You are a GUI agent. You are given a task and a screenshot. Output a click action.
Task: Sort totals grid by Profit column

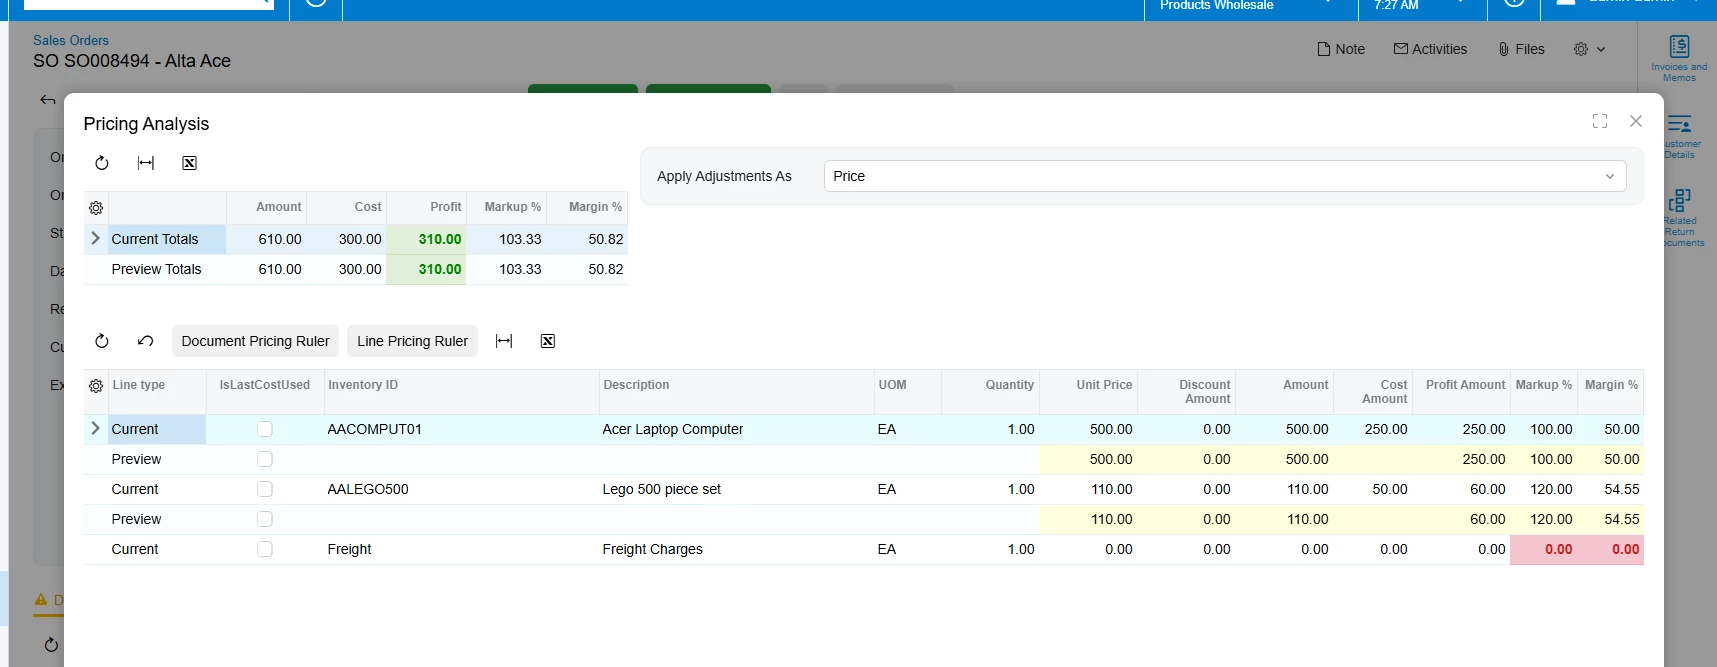click(x=427, y=207)
